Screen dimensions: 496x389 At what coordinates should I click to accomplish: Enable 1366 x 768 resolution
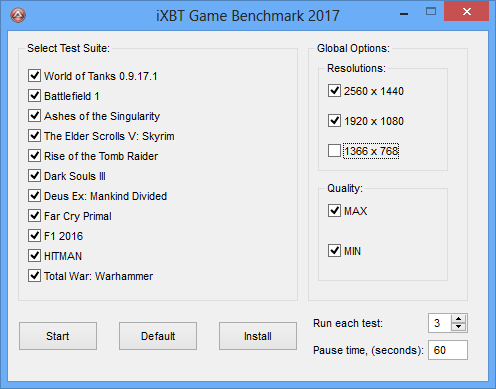(334, 151)
